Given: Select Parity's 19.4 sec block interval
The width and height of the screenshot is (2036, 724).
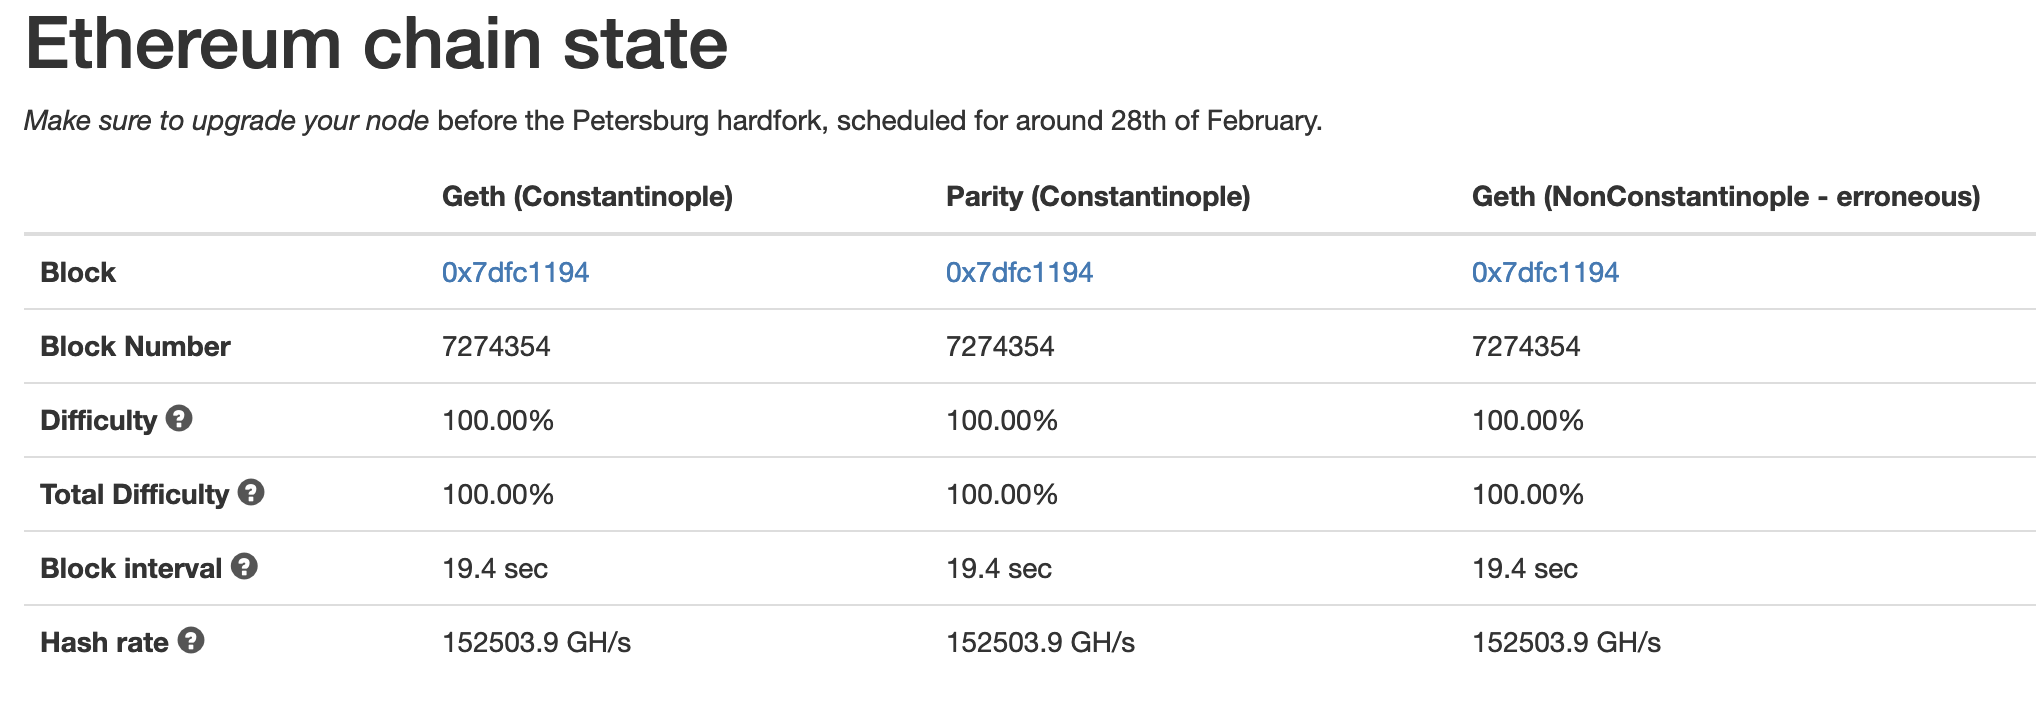Looking at the screenshot, I should pyautogui.click(x=999, y=568).
